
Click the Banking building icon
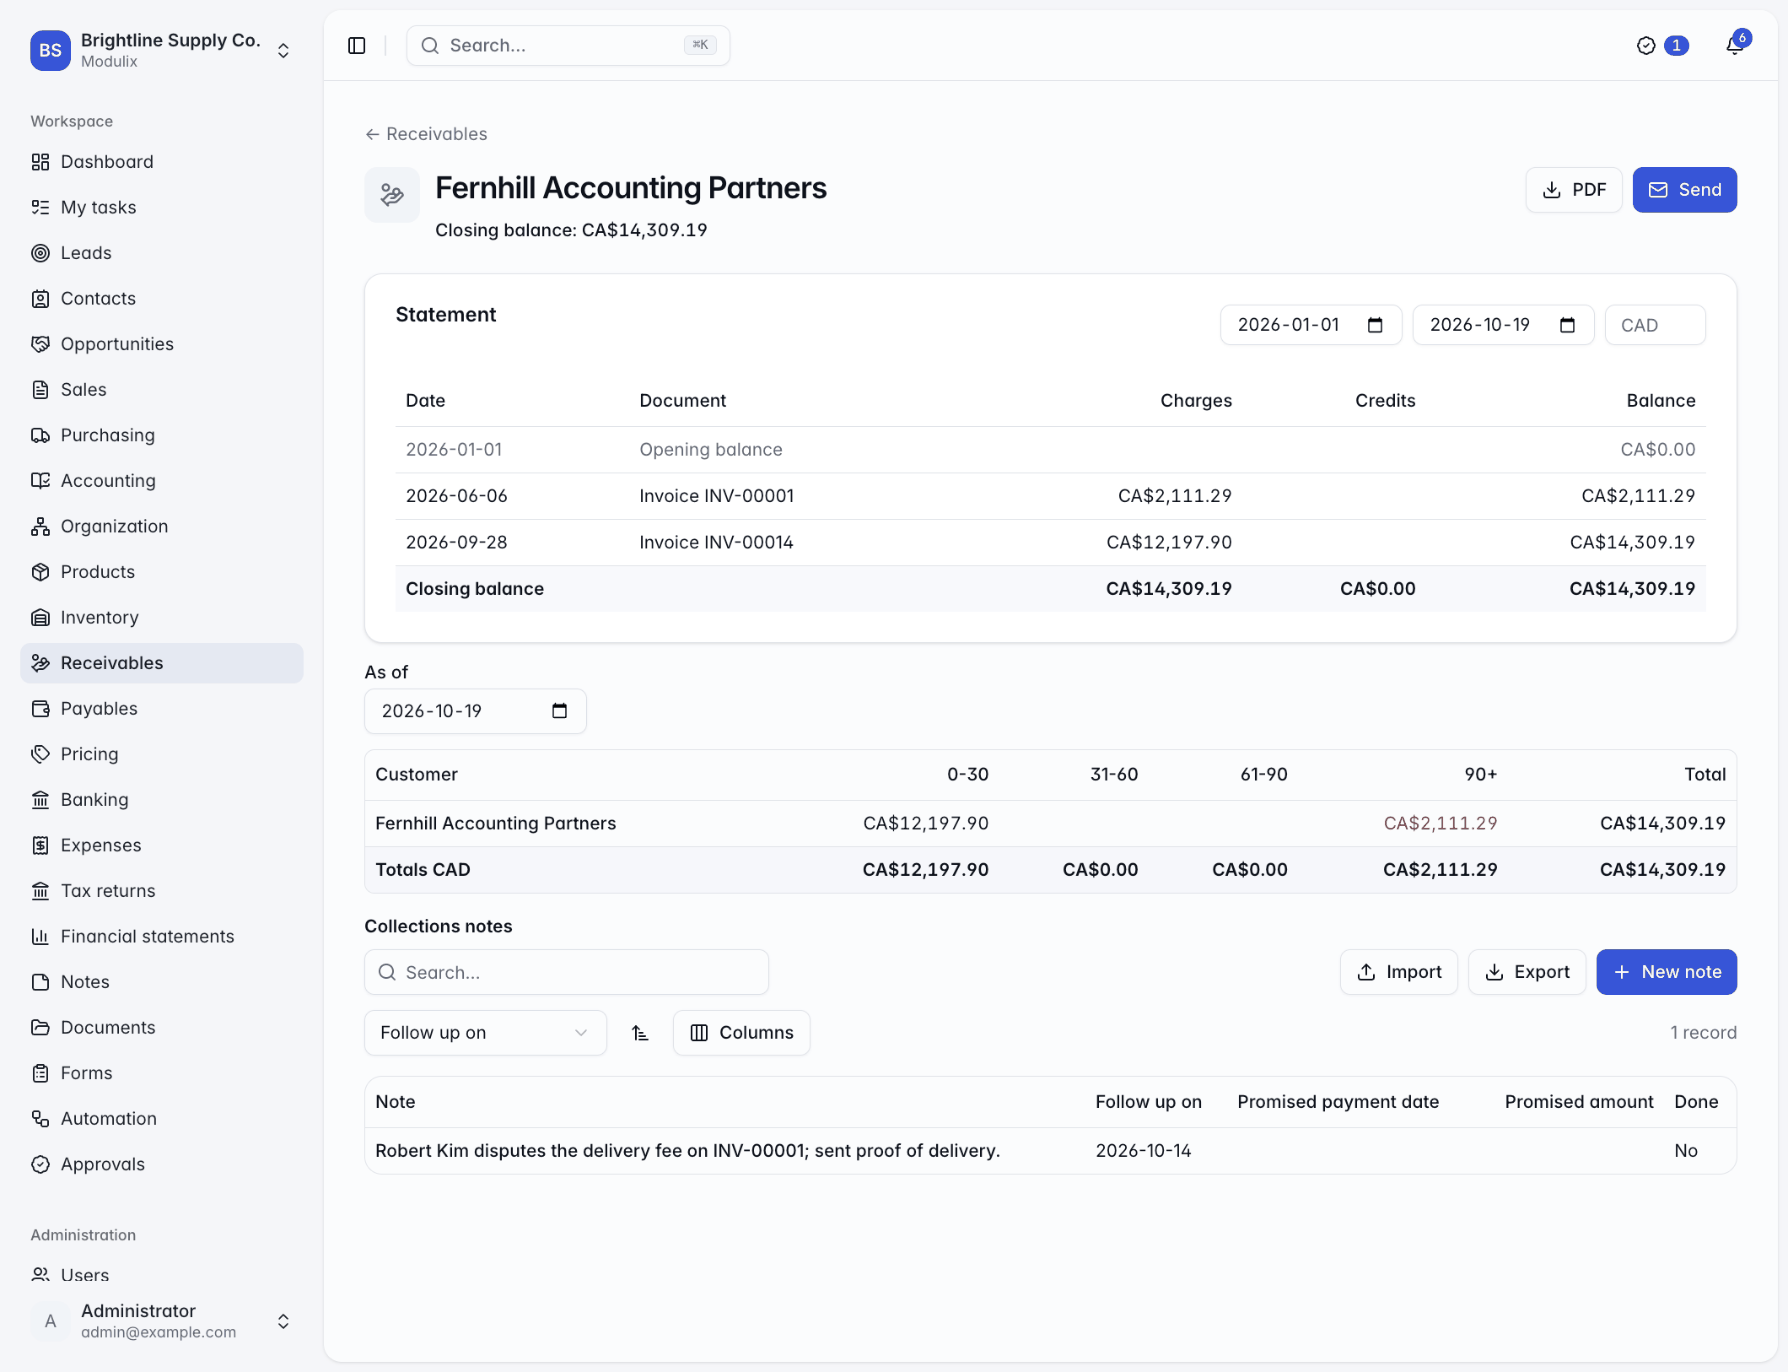tap(40, 799)
